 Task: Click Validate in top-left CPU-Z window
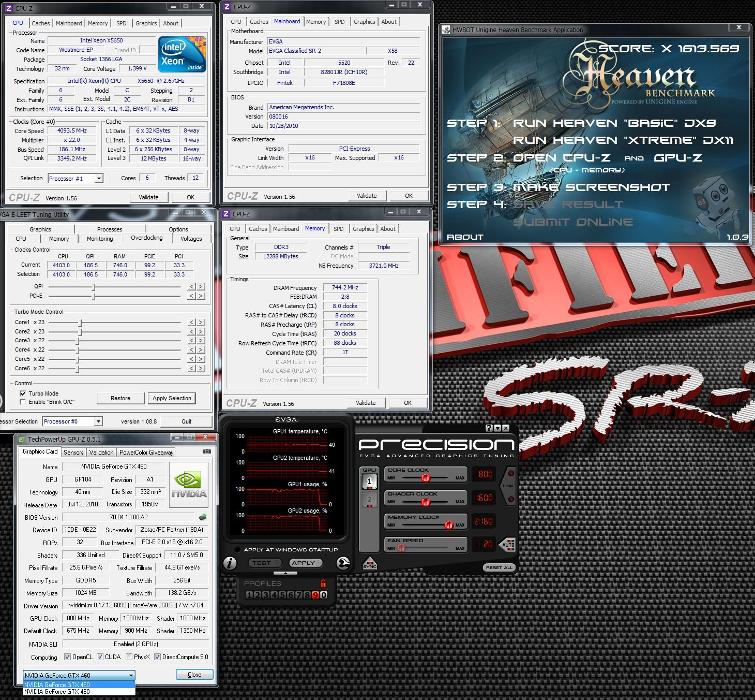point(148,196)
